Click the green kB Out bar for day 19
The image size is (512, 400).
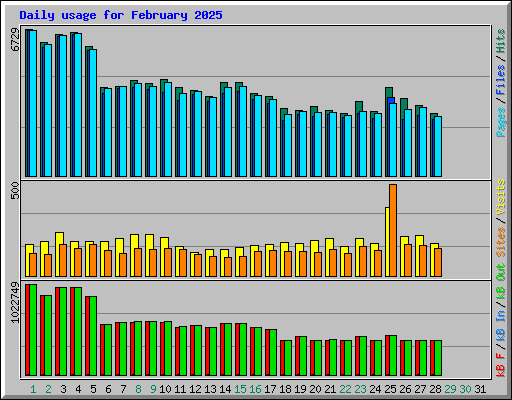tap(303, 356)
